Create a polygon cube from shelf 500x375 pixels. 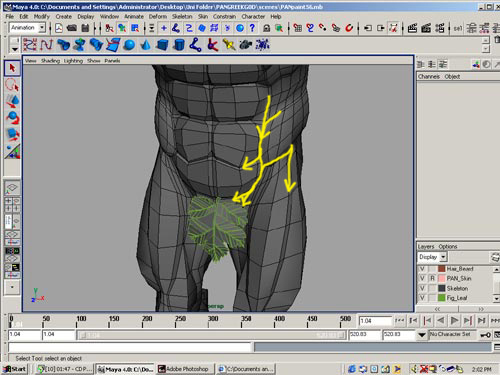[x=162, y=45]
